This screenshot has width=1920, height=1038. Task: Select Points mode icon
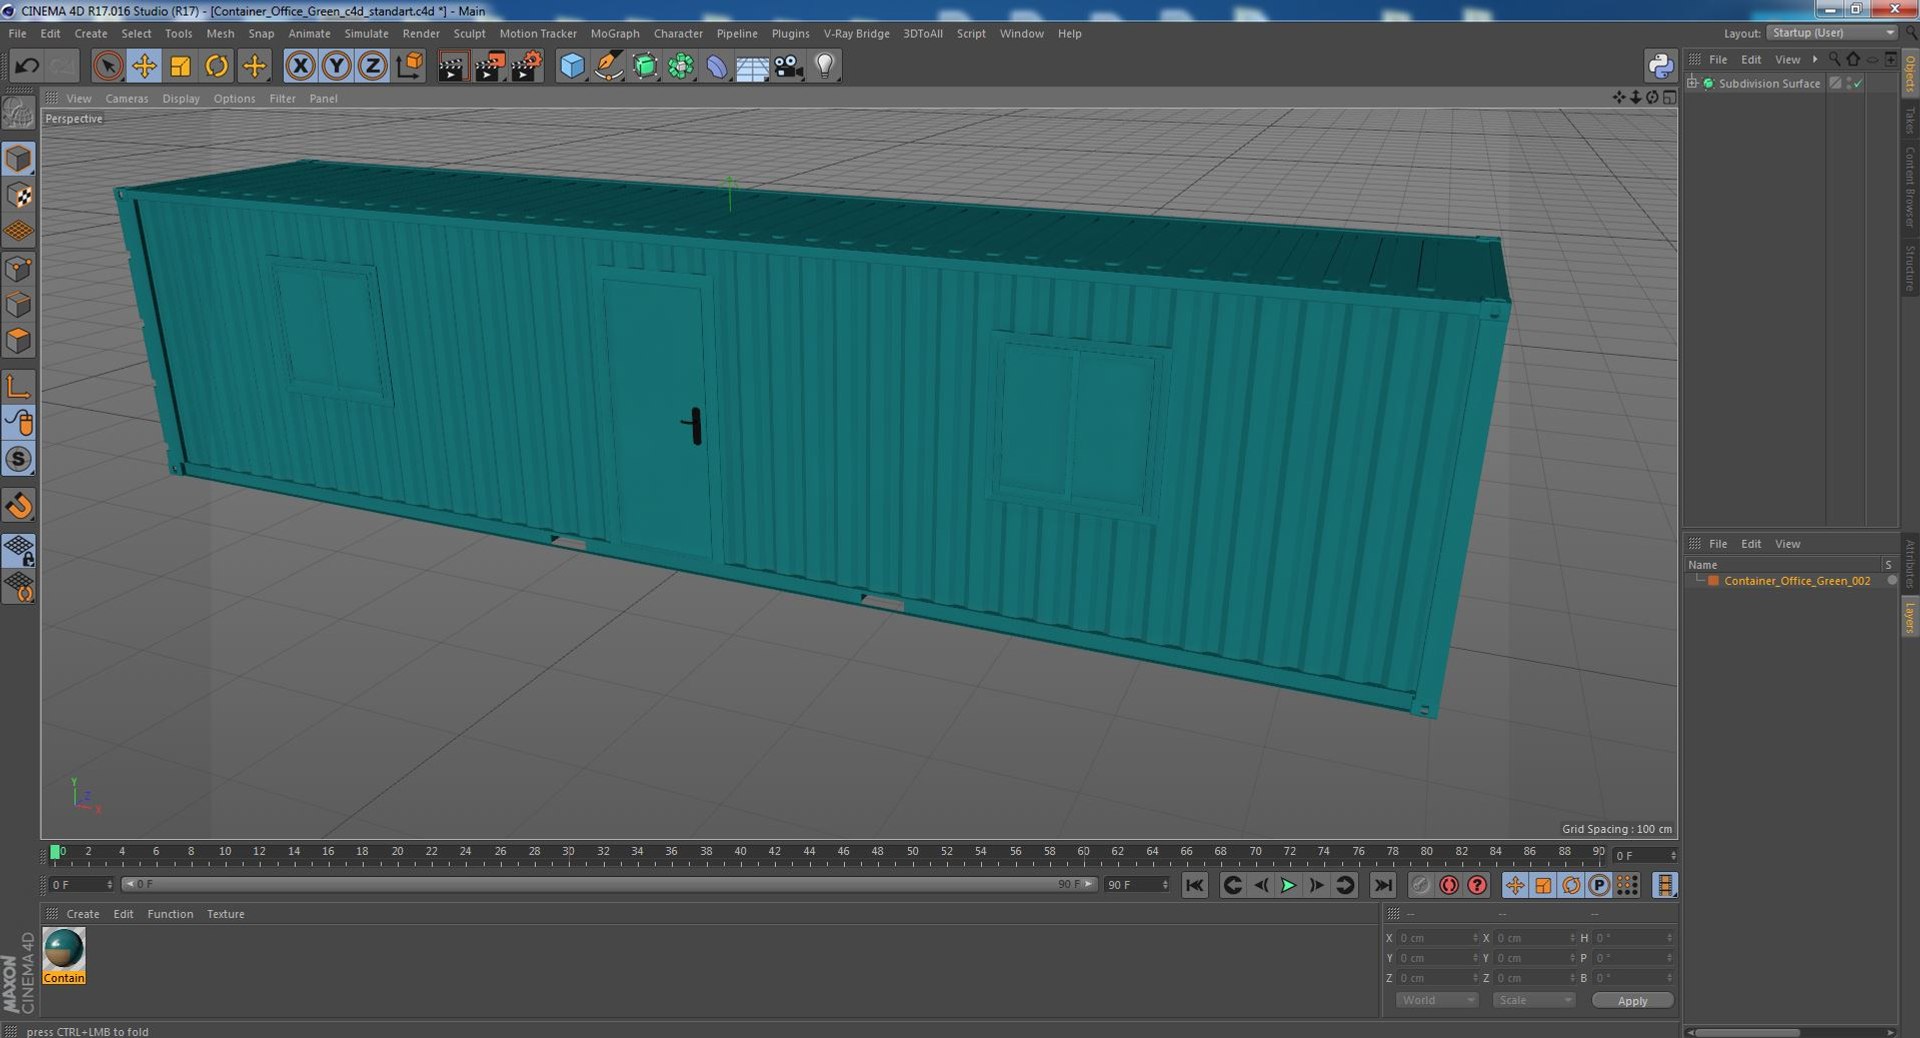point(18,268)
